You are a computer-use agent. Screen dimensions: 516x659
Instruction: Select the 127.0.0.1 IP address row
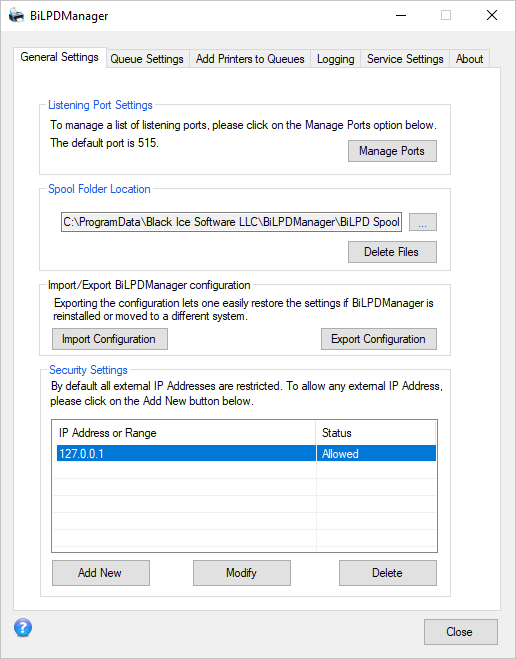246,453
